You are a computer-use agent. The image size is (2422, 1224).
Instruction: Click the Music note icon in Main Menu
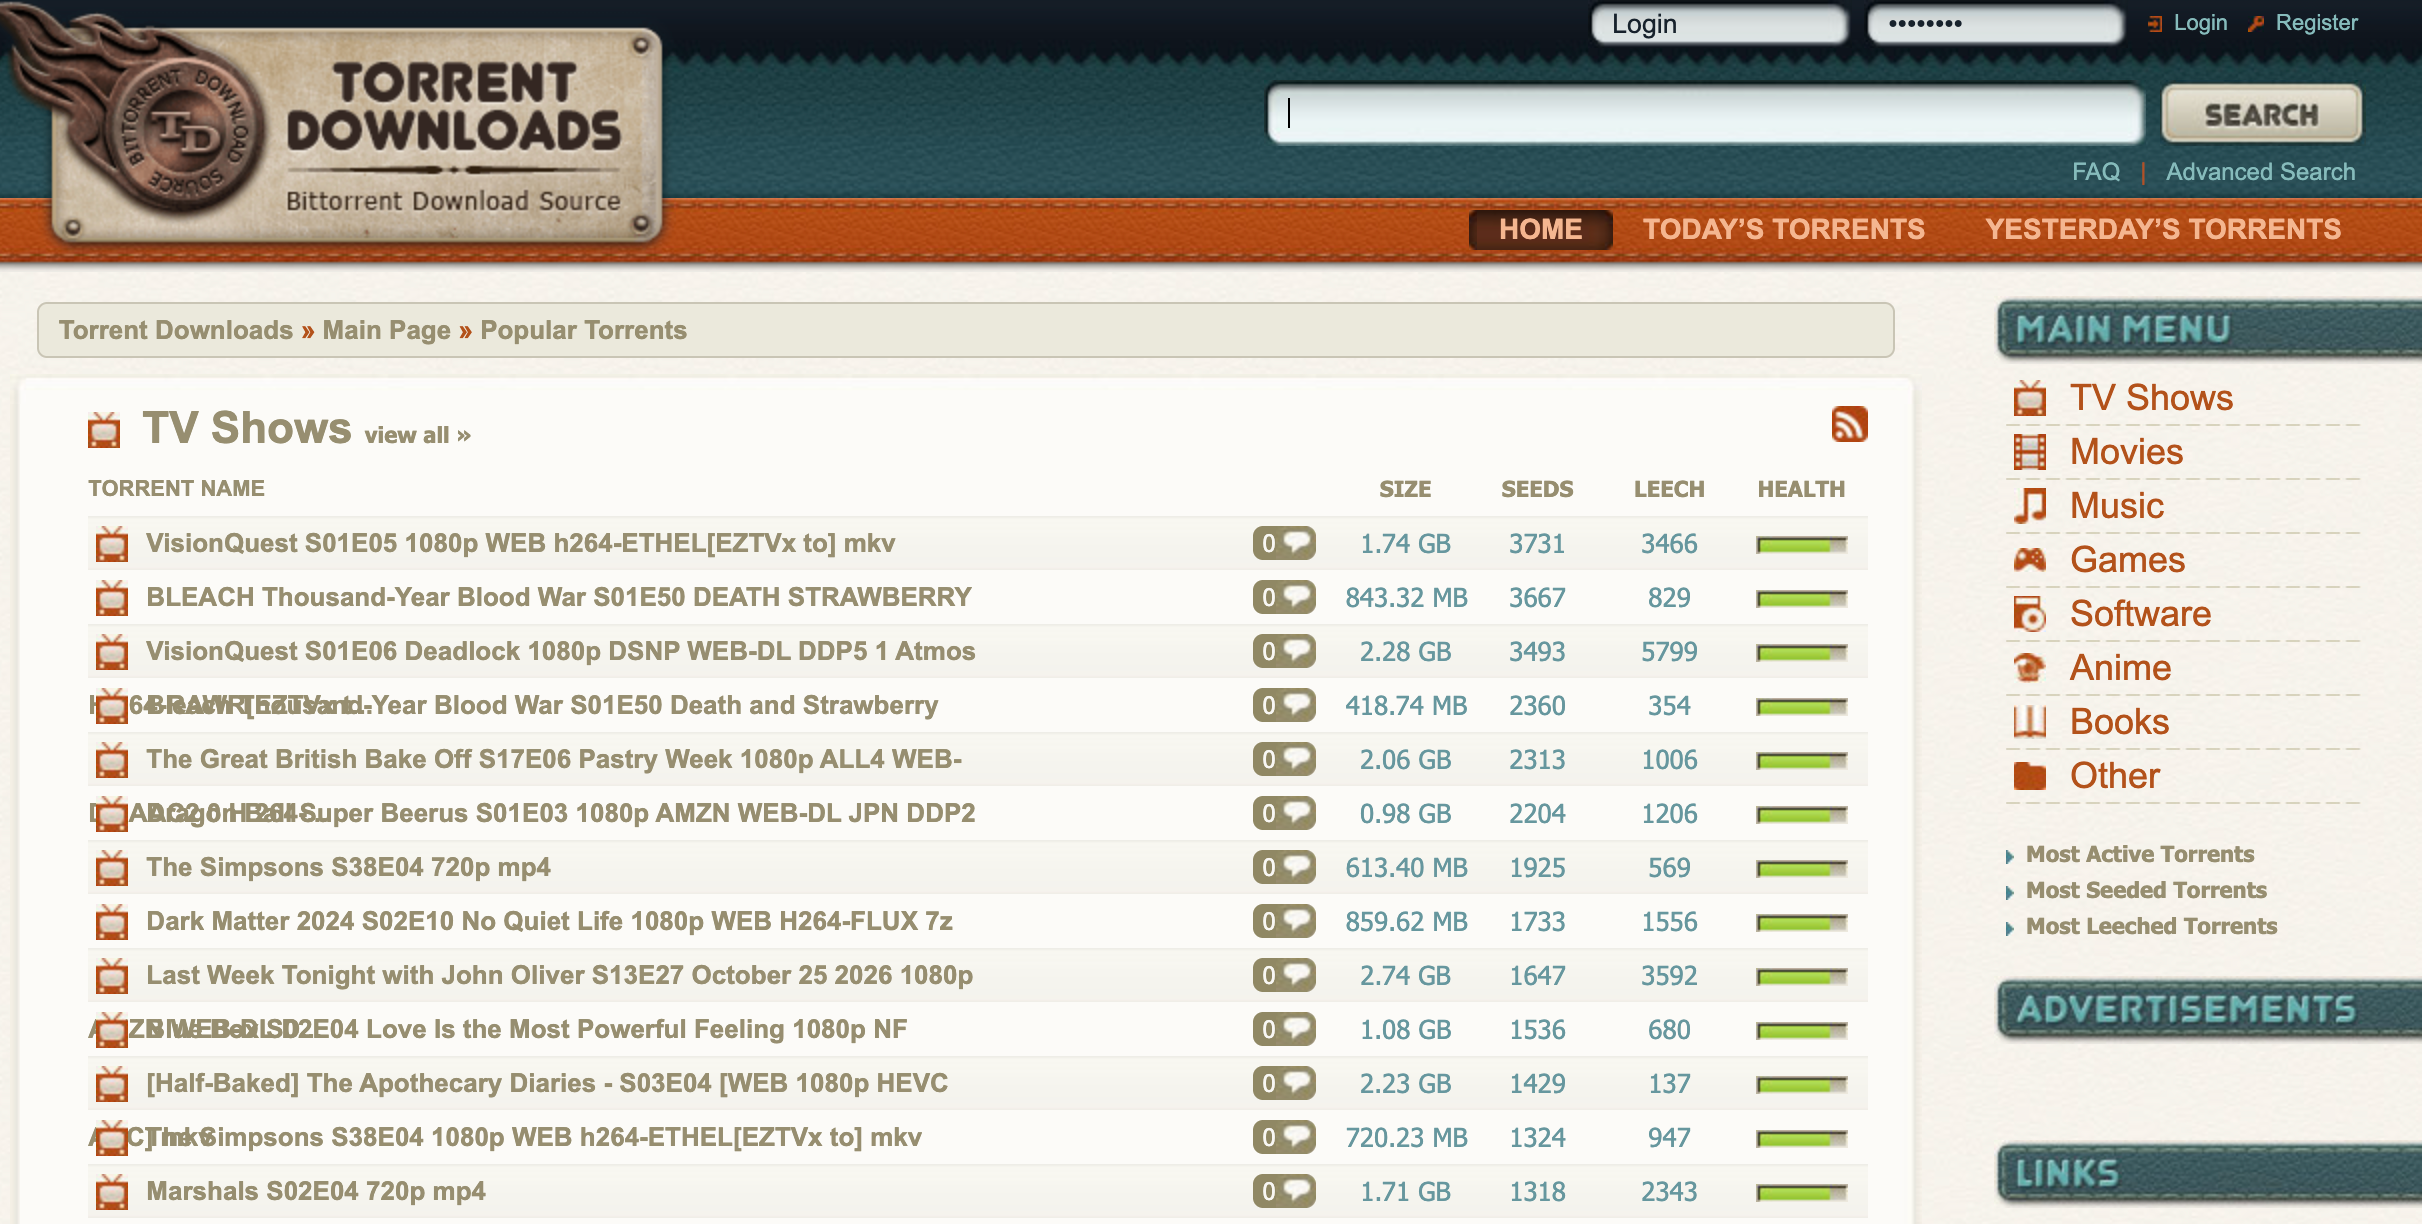2029,506
